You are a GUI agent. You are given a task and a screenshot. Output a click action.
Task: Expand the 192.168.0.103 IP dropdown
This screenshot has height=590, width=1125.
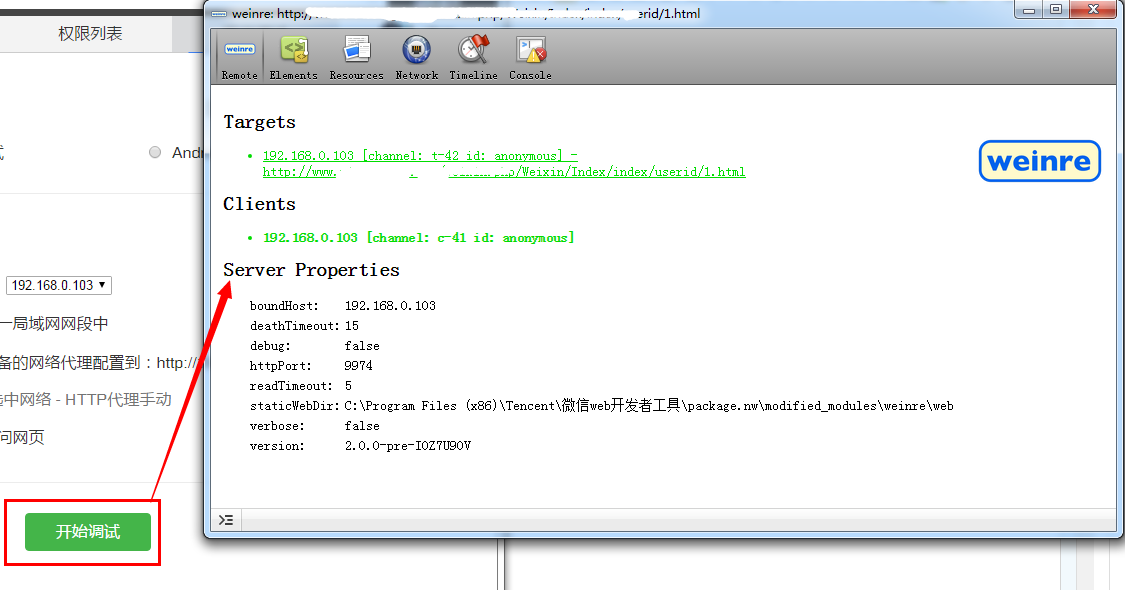coord(59,285)
